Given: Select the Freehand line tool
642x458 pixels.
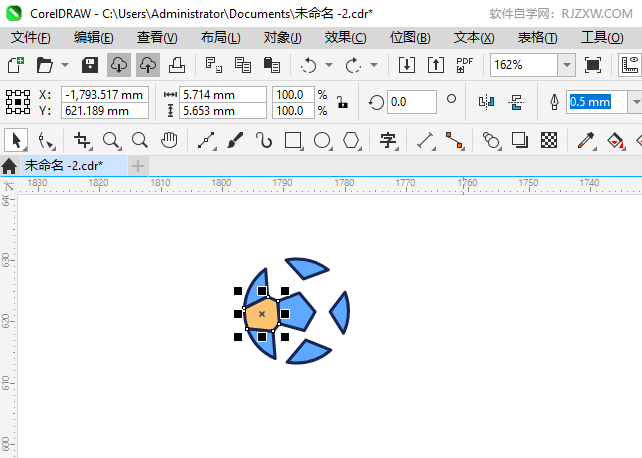Looking at the screenshot, I should coord(206,140).
